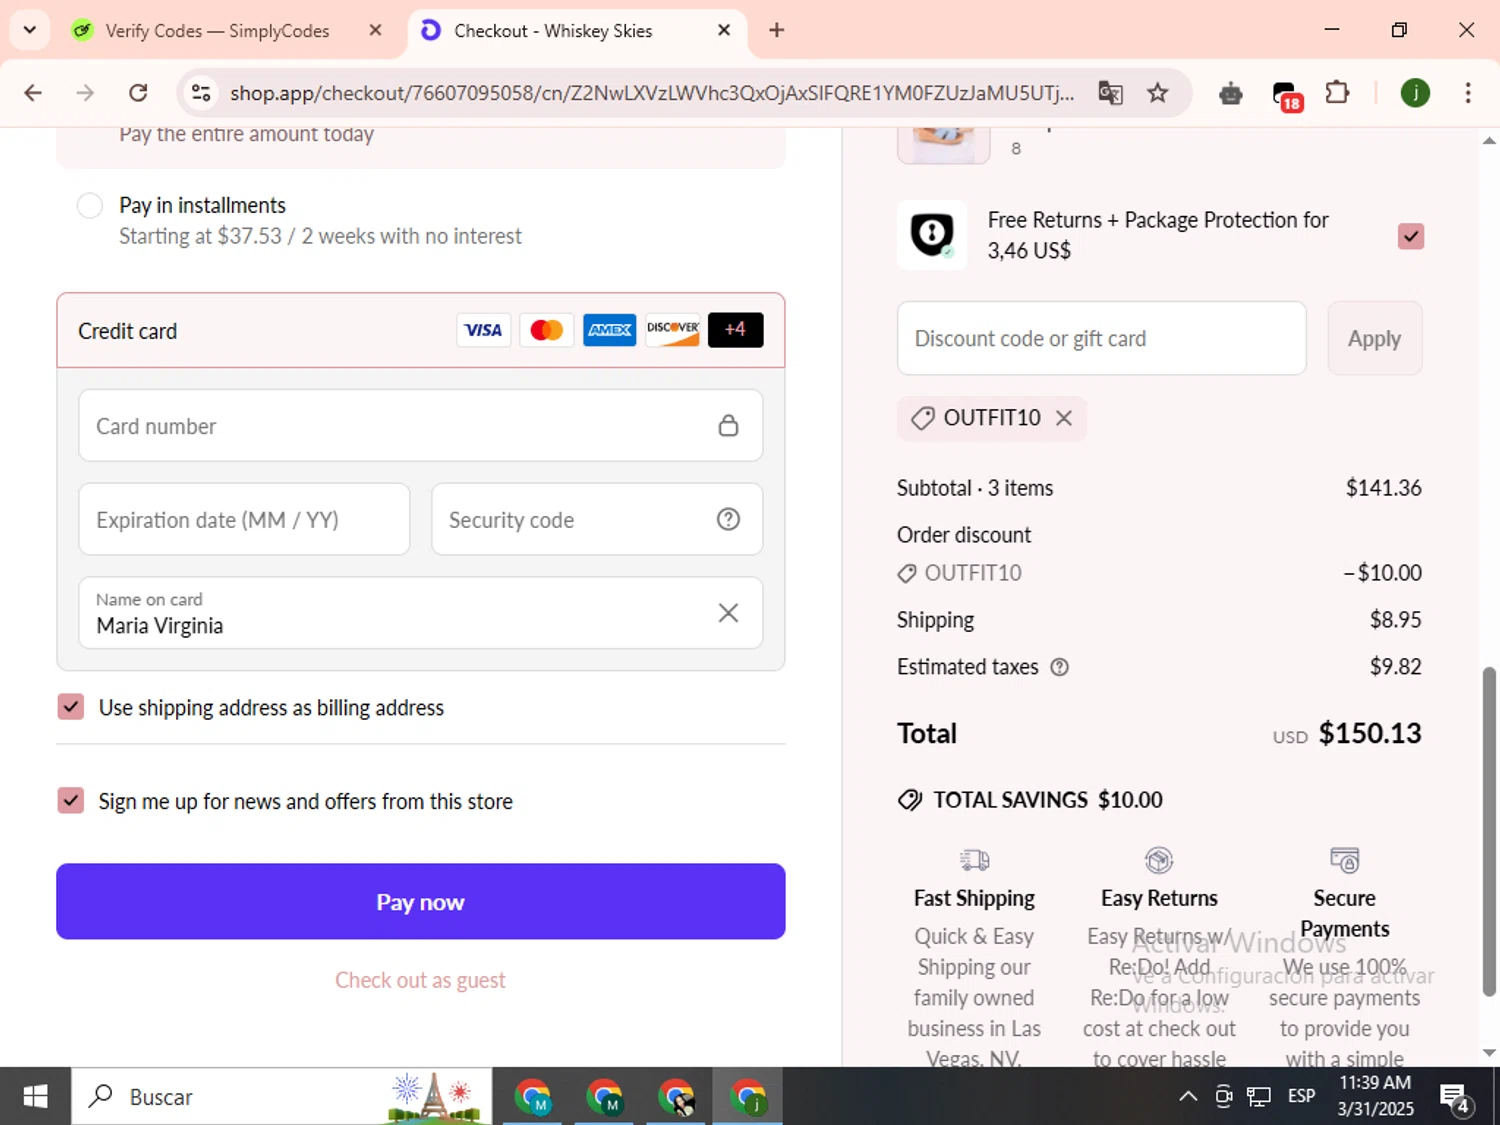The image size is (1500, 1125).
Task: Click the Buscar taskbar search box
Action: 281,1097
